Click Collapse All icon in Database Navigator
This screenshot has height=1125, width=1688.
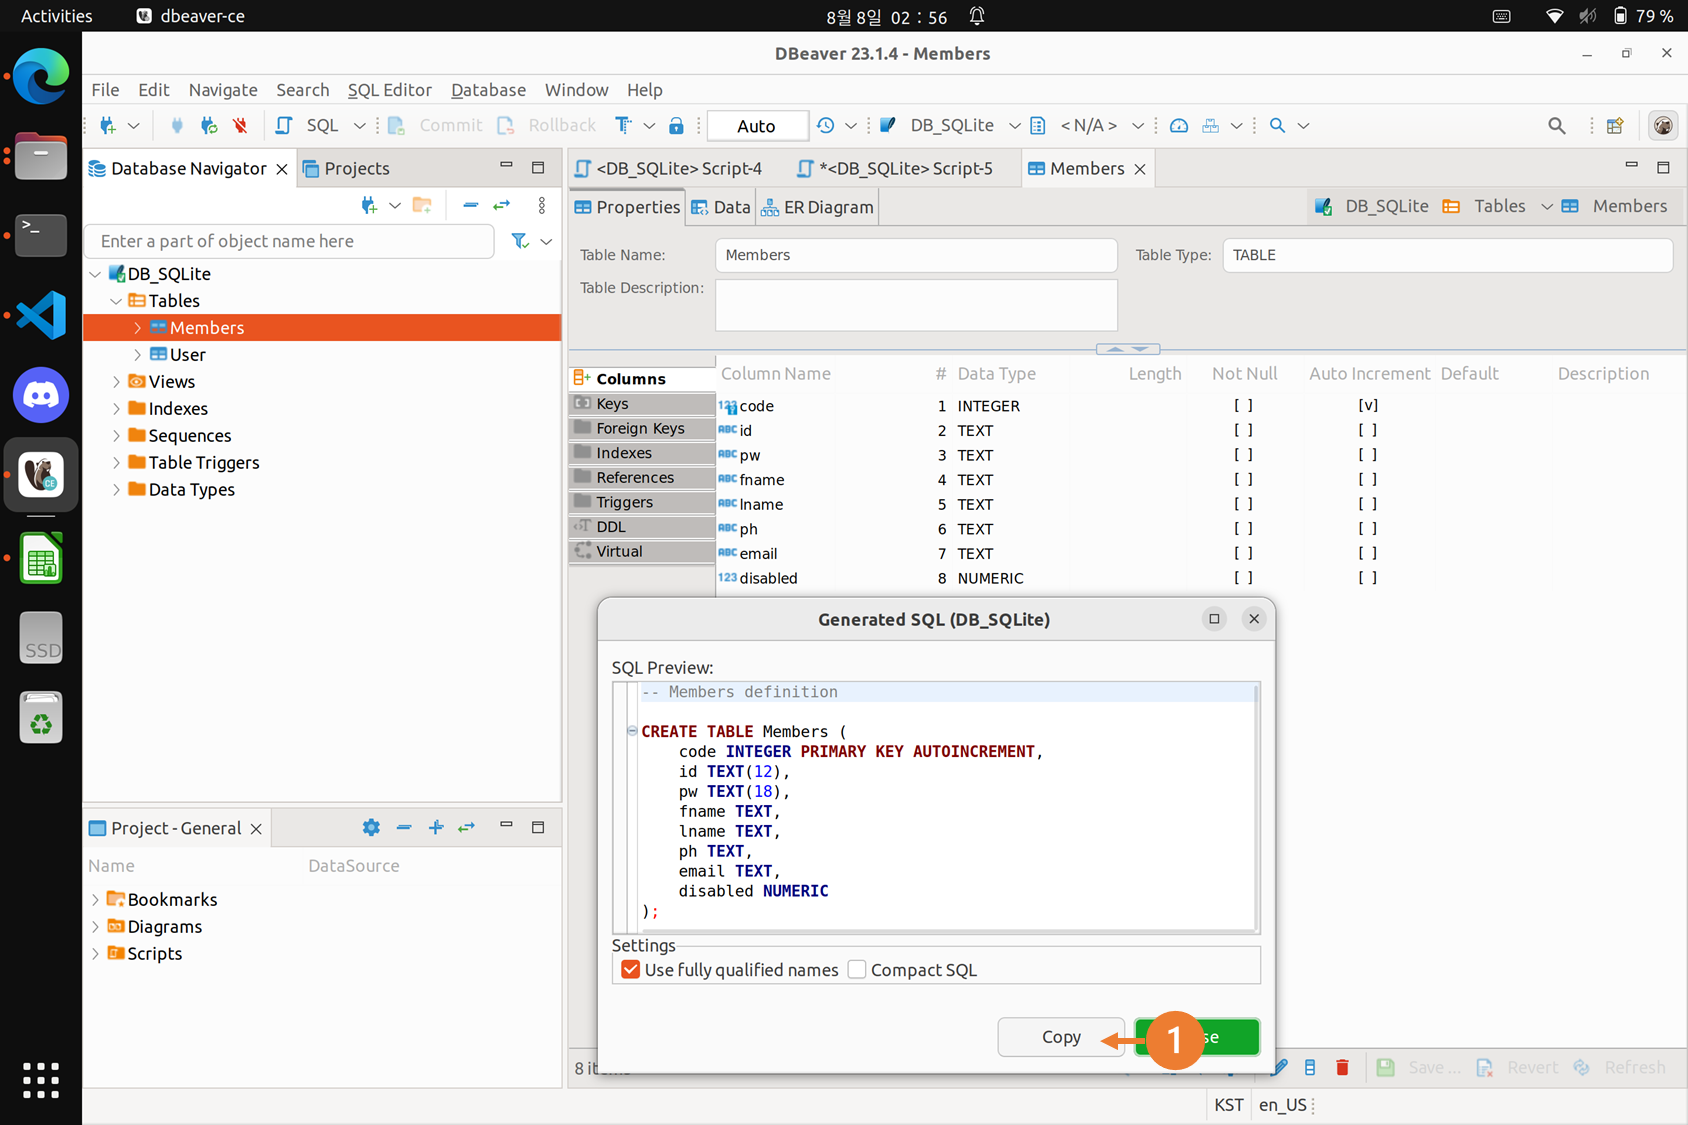[x=470, y=205]
